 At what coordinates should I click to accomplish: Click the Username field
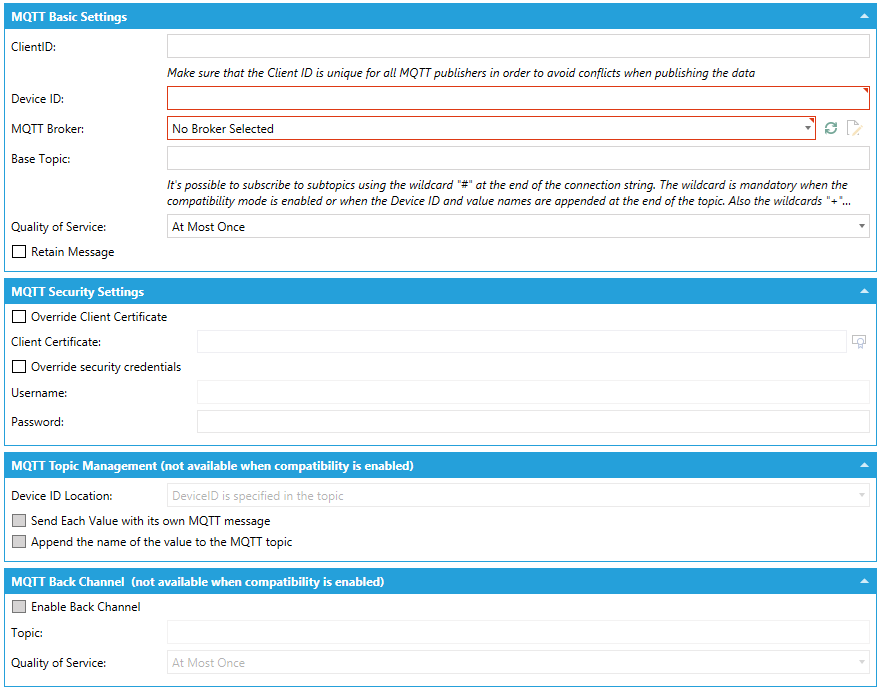[532, 393]
